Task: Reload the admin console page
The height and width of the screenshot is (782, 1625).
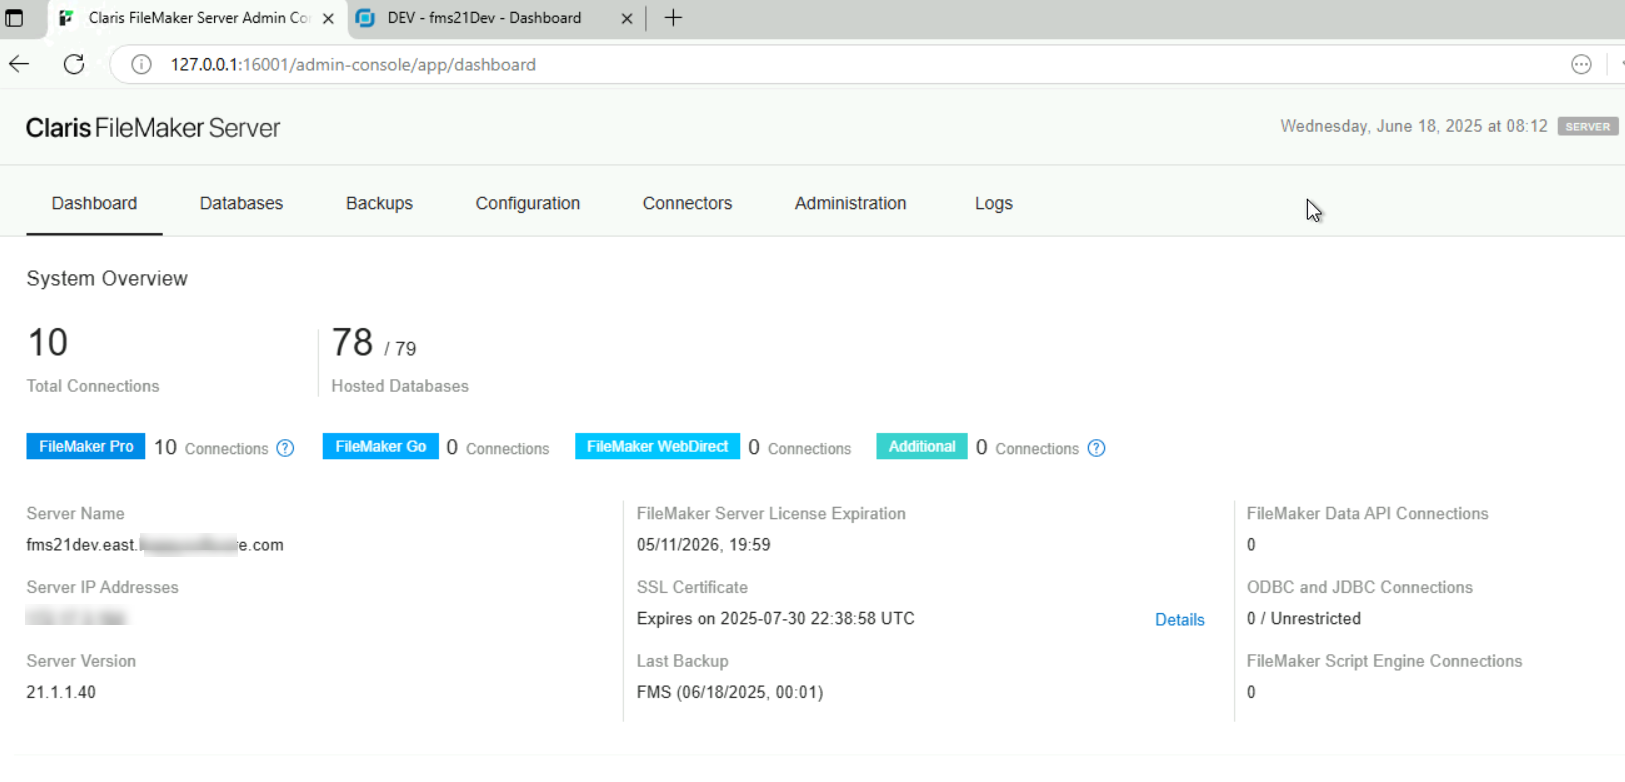Action: (x=74, y=64)
